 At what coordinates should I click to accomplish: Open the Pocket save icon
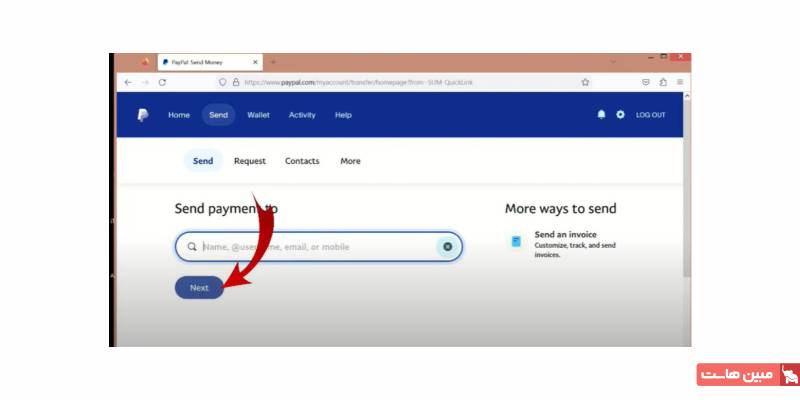pos(646,82)
